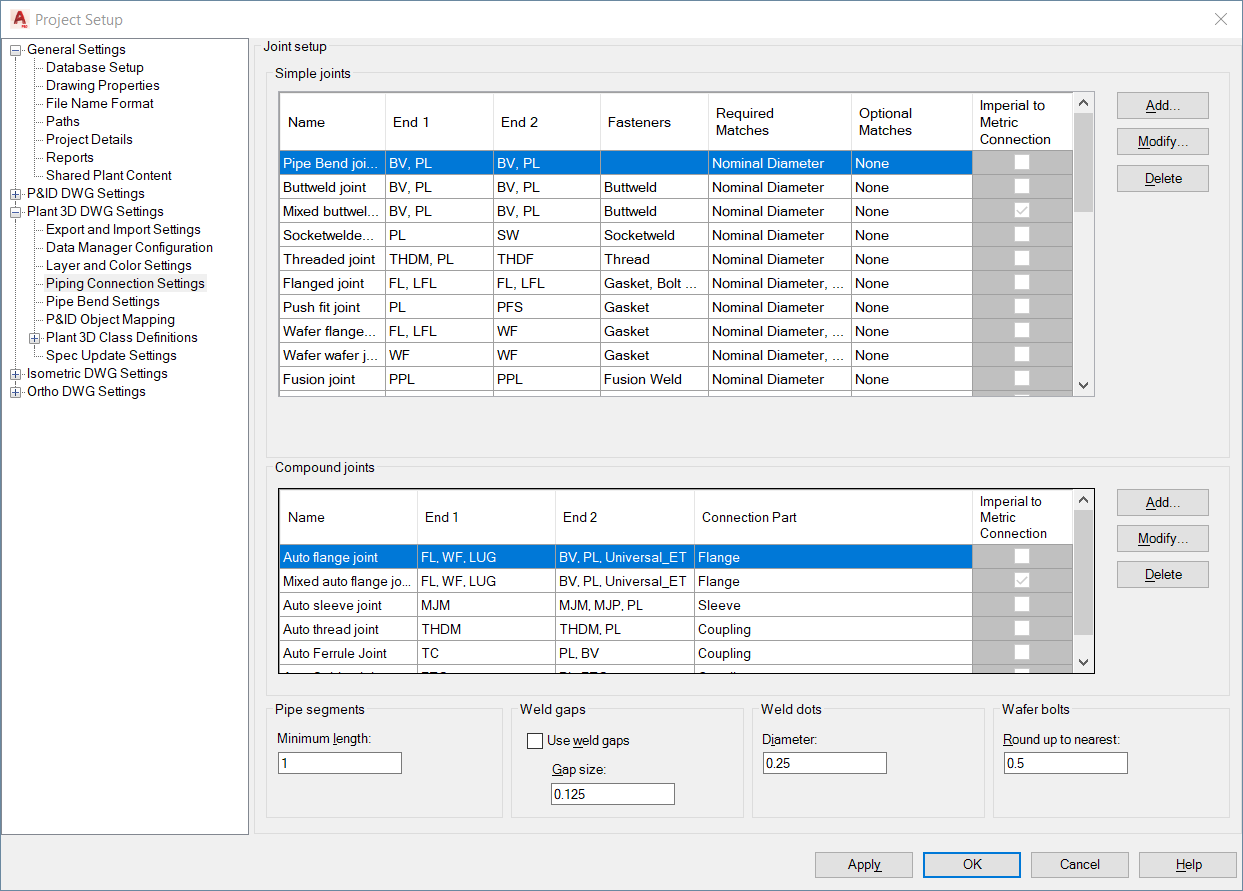The height and width of the screenshot is (891, 1243).
Task: Collapse the General Settings node
Action: point(15,49)
